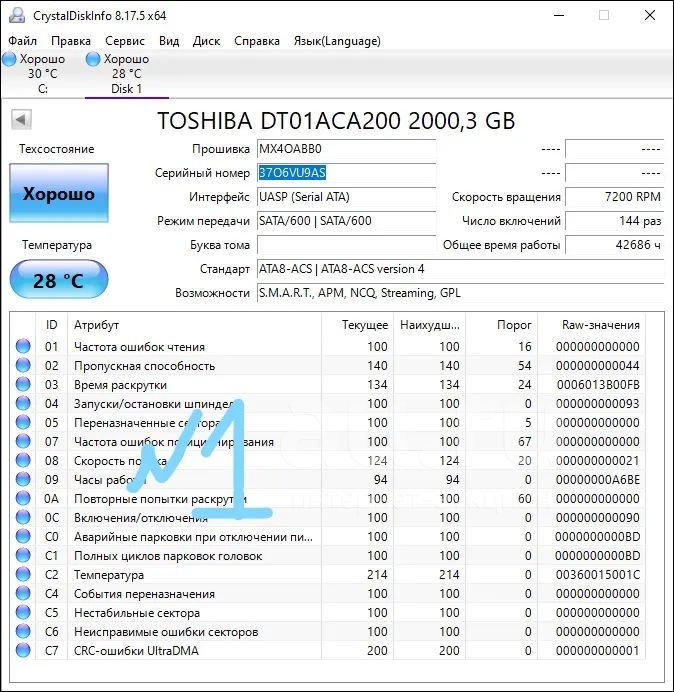674x692 pixels.
Task: Click status icon for attribute C1
Action: click(x=23, y=555)
